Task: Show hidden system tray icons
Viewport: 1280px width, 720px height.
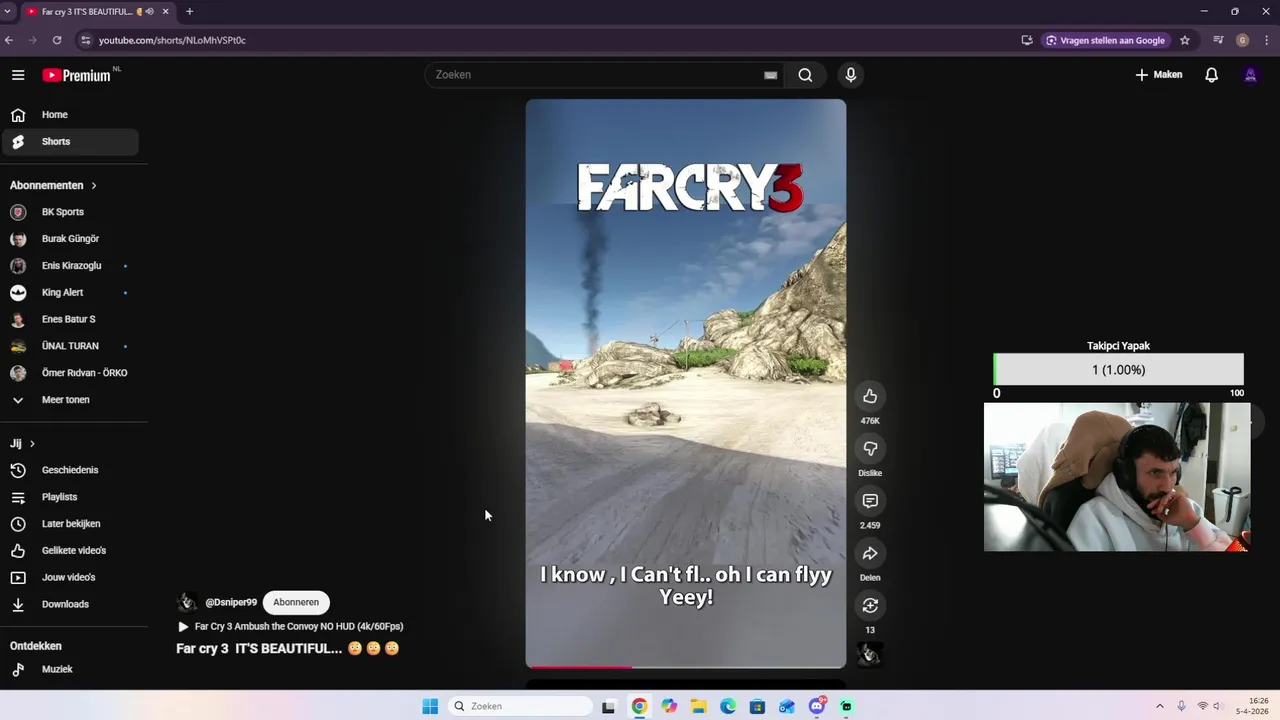Action: (1160, 706)
